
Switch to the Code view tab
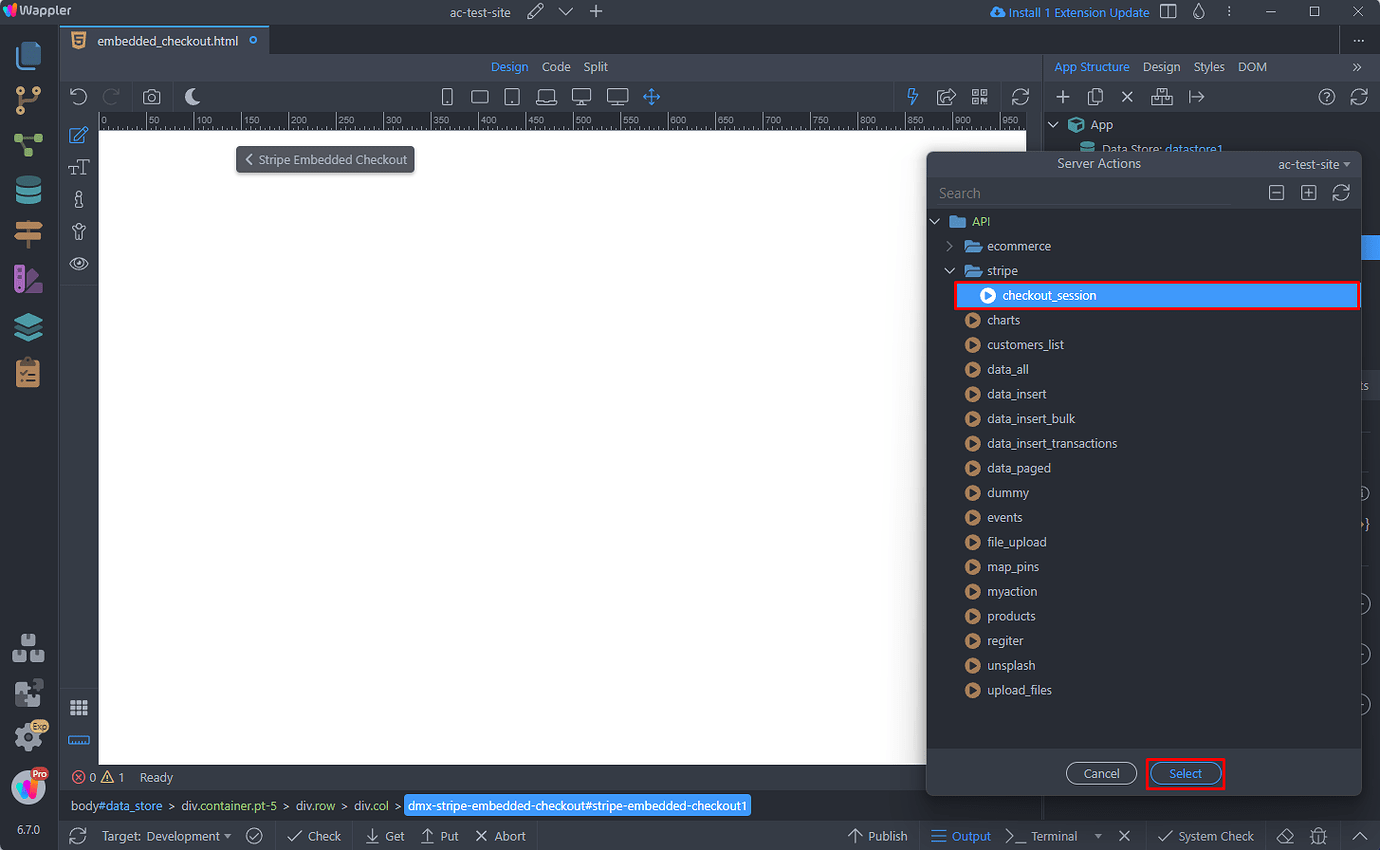click(x=556, y=67)
